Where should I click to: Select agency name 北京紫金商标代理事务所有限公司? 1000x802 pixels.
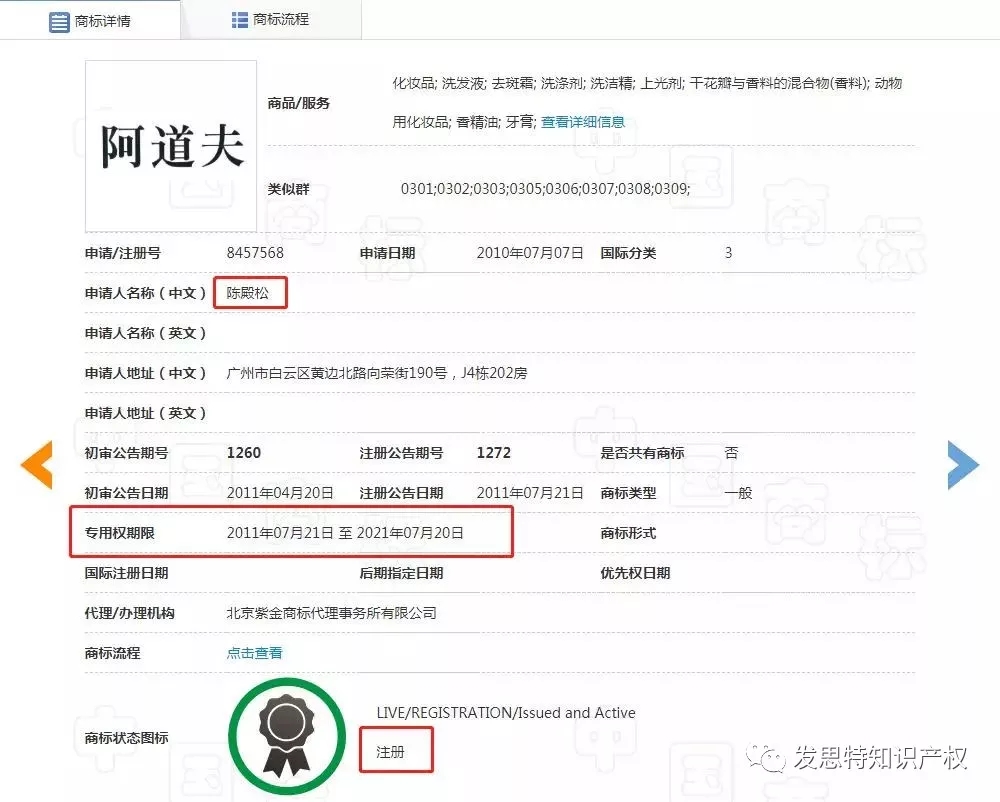pos(332,613)
